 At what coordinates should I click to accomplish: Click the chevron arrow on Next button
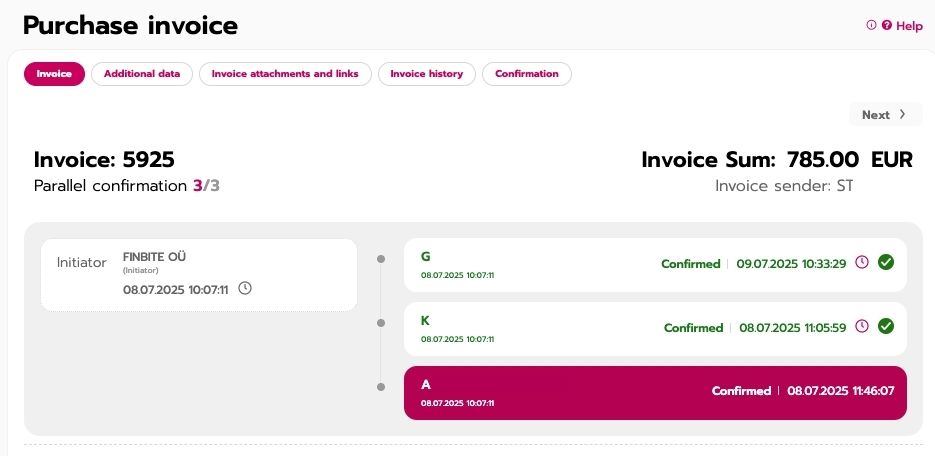pos(902,114)
